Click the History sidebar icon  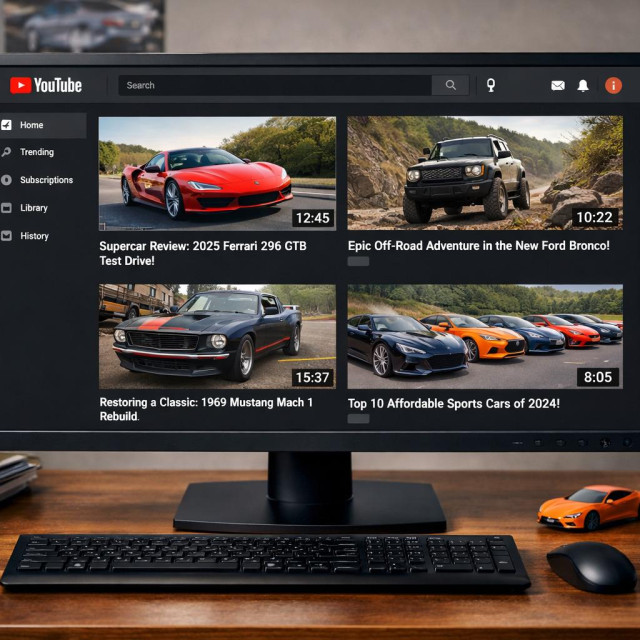6,236
